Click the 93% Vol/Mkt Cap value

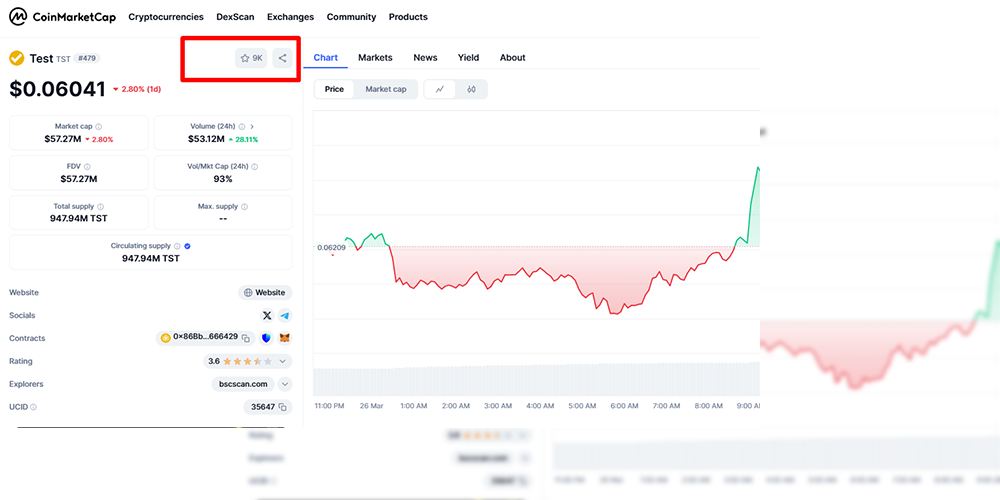[x=223, y=179]
